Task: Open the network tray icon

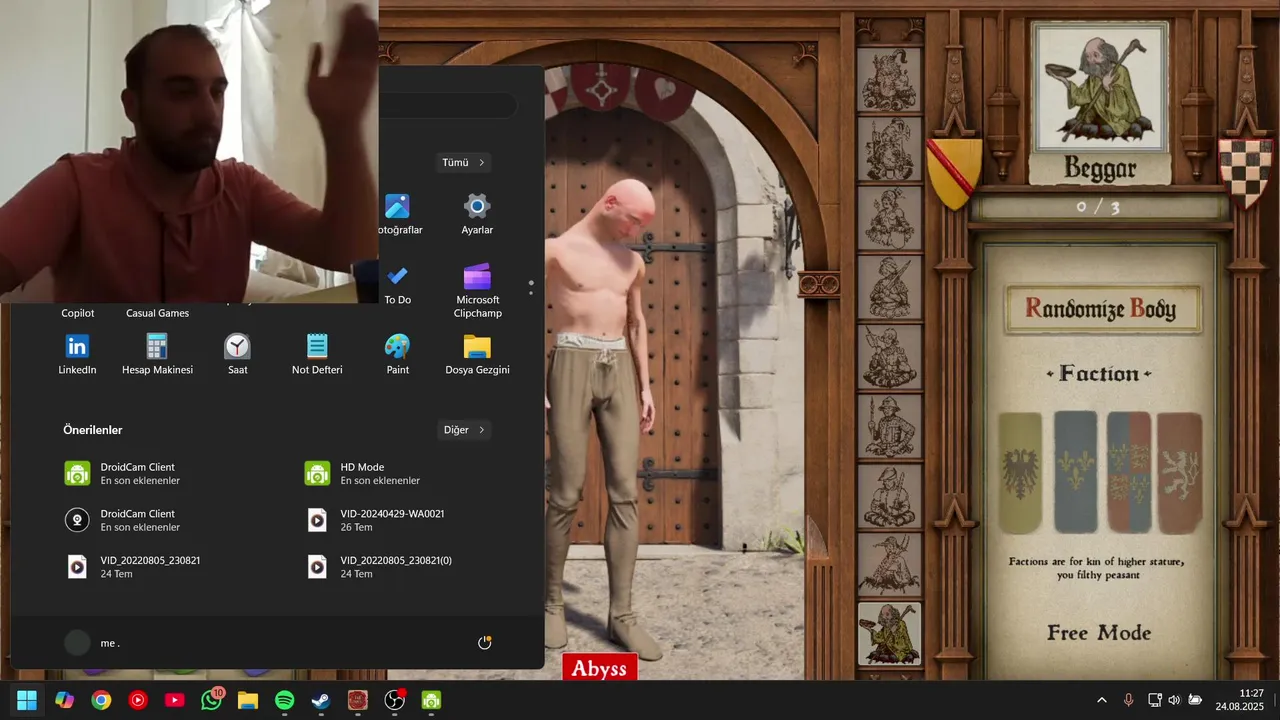Action: tap(1154, 700)
